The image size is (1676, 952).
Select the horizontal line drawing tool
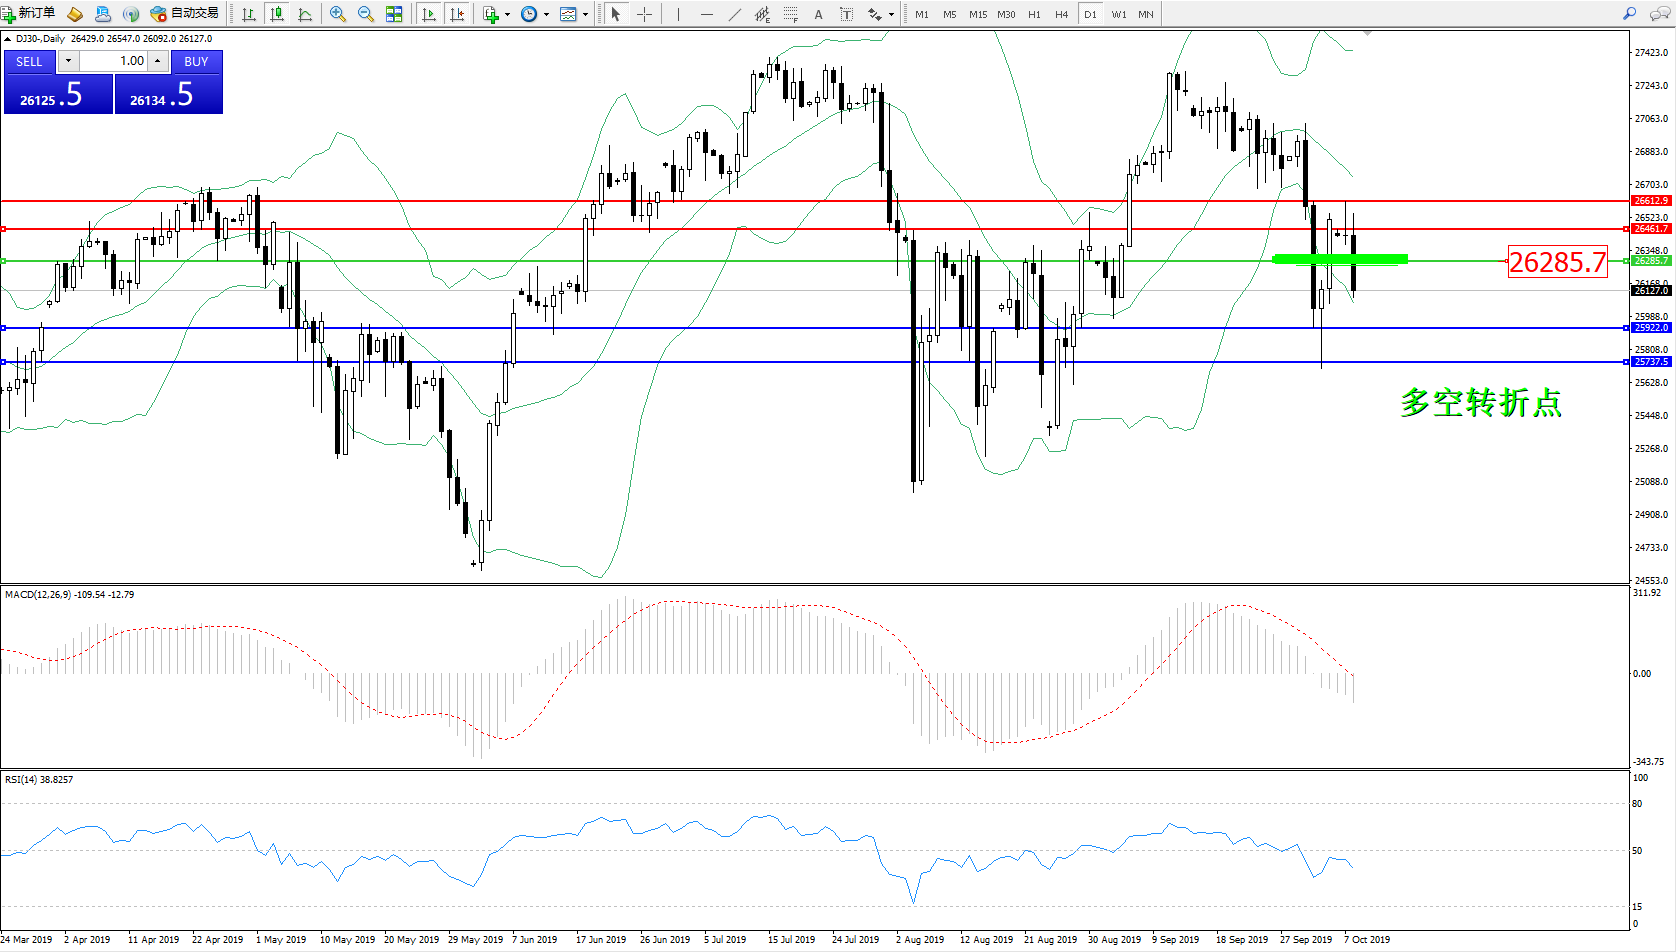click(x=707, y=14)
